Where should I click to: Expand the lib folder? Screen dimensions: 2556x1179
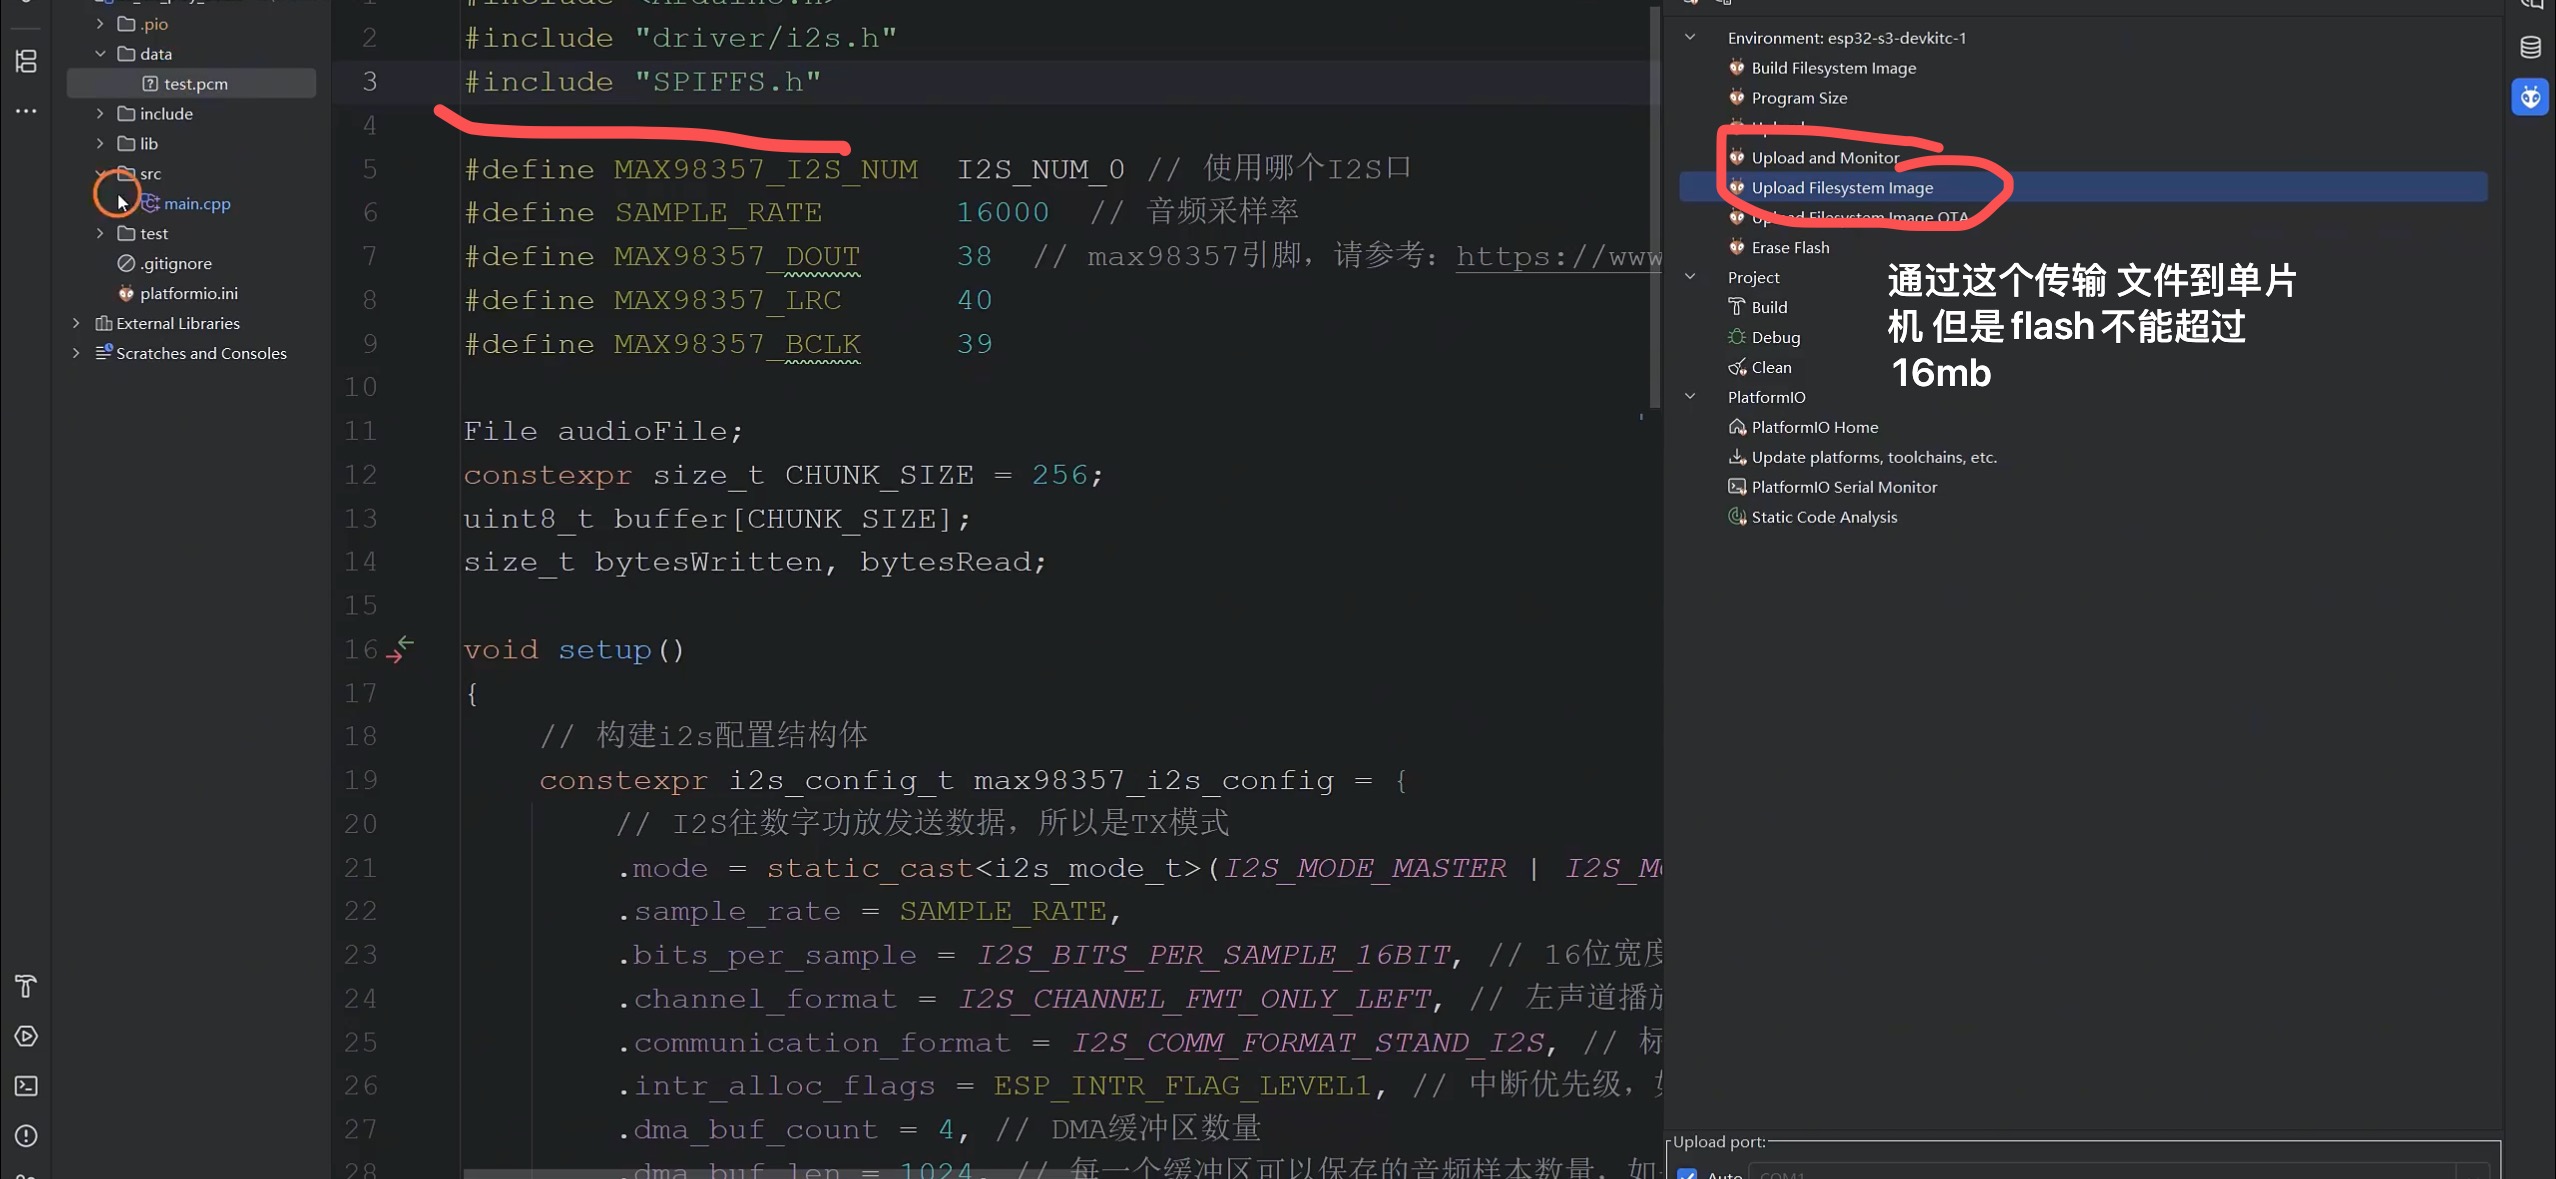100,144
